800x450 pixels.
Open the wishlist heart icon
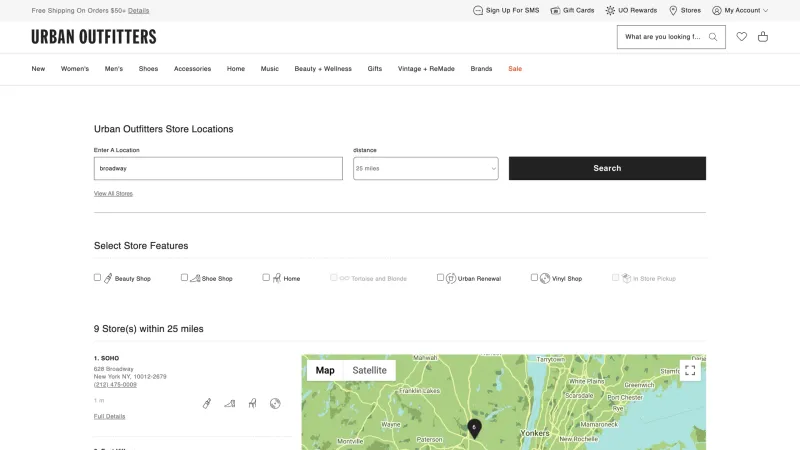pos(741,36)
